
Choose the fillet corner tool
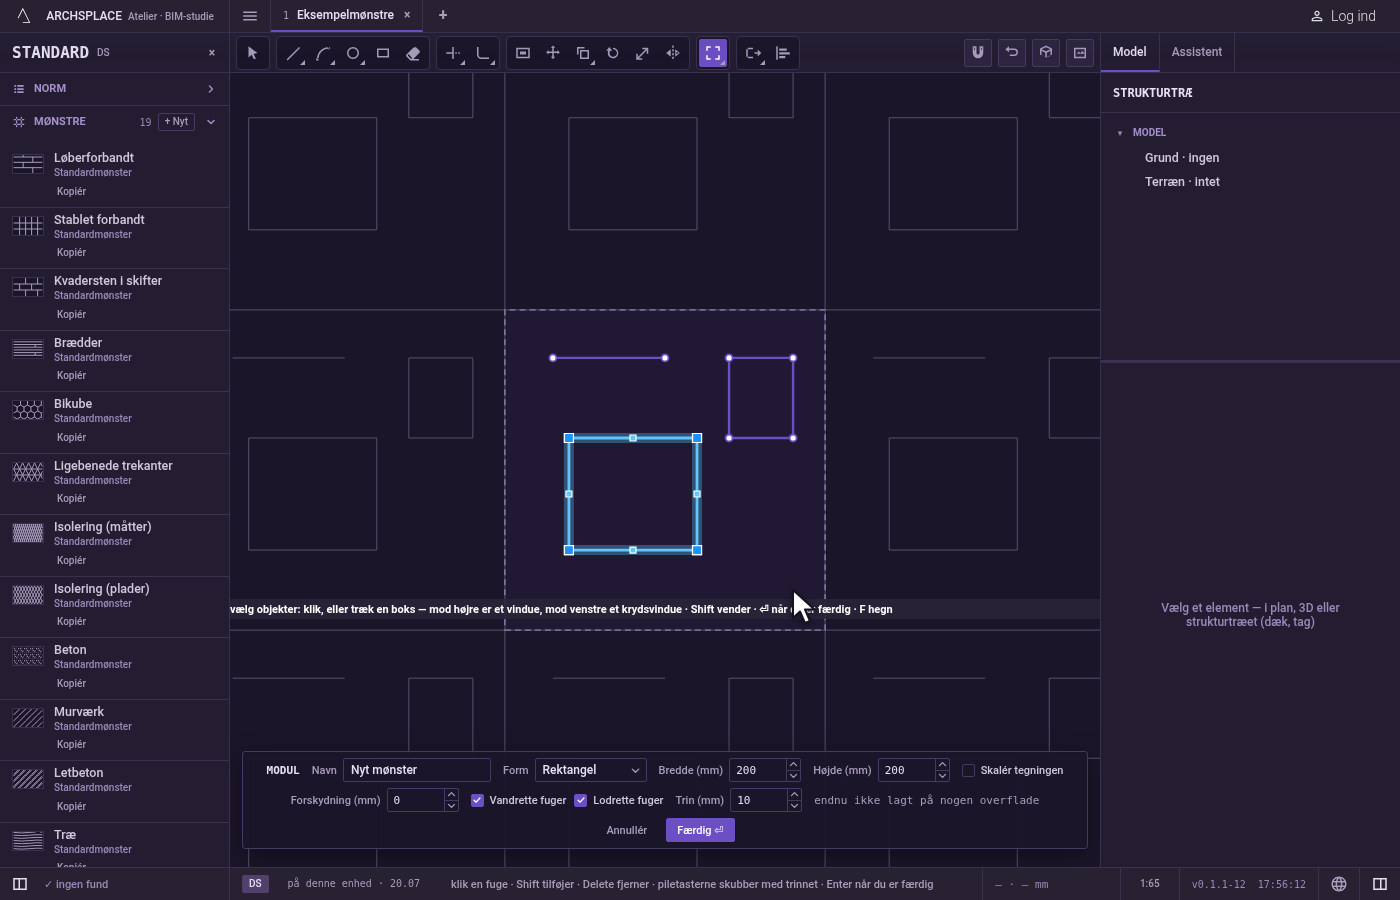point(483,53)
